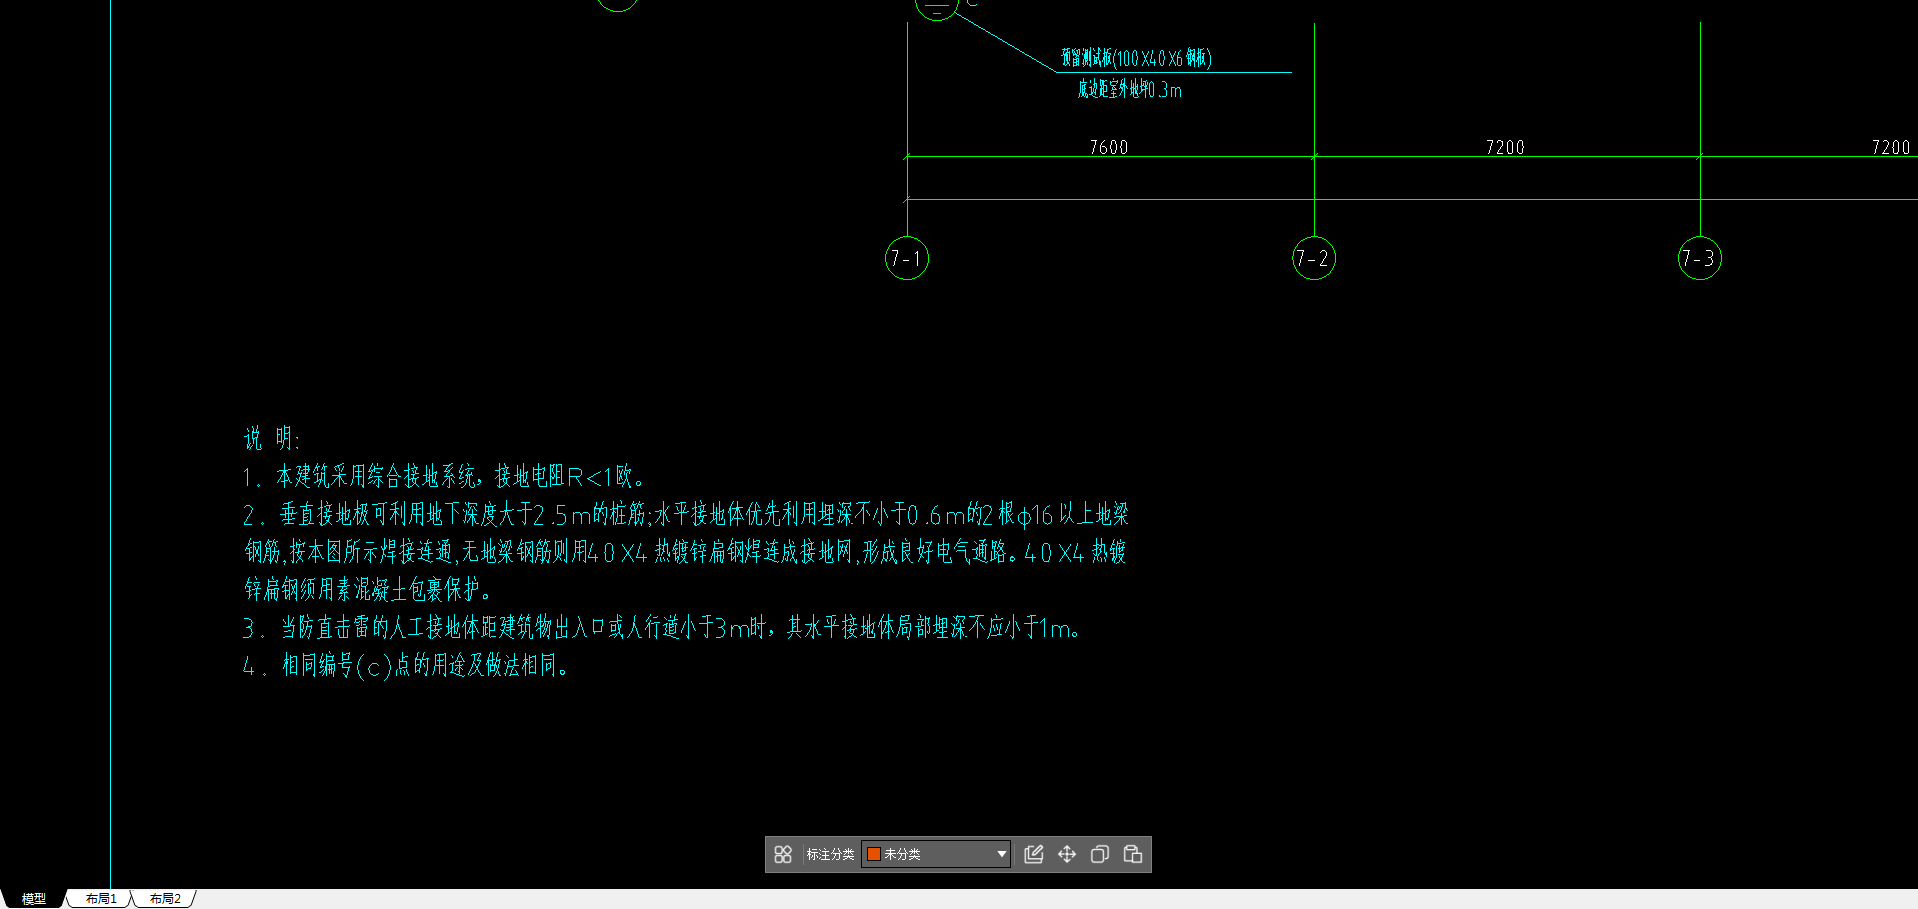Click note 3 about 防直击雷的人工接地体
This screenshot has height=909, width=1918.
[662, 627]
